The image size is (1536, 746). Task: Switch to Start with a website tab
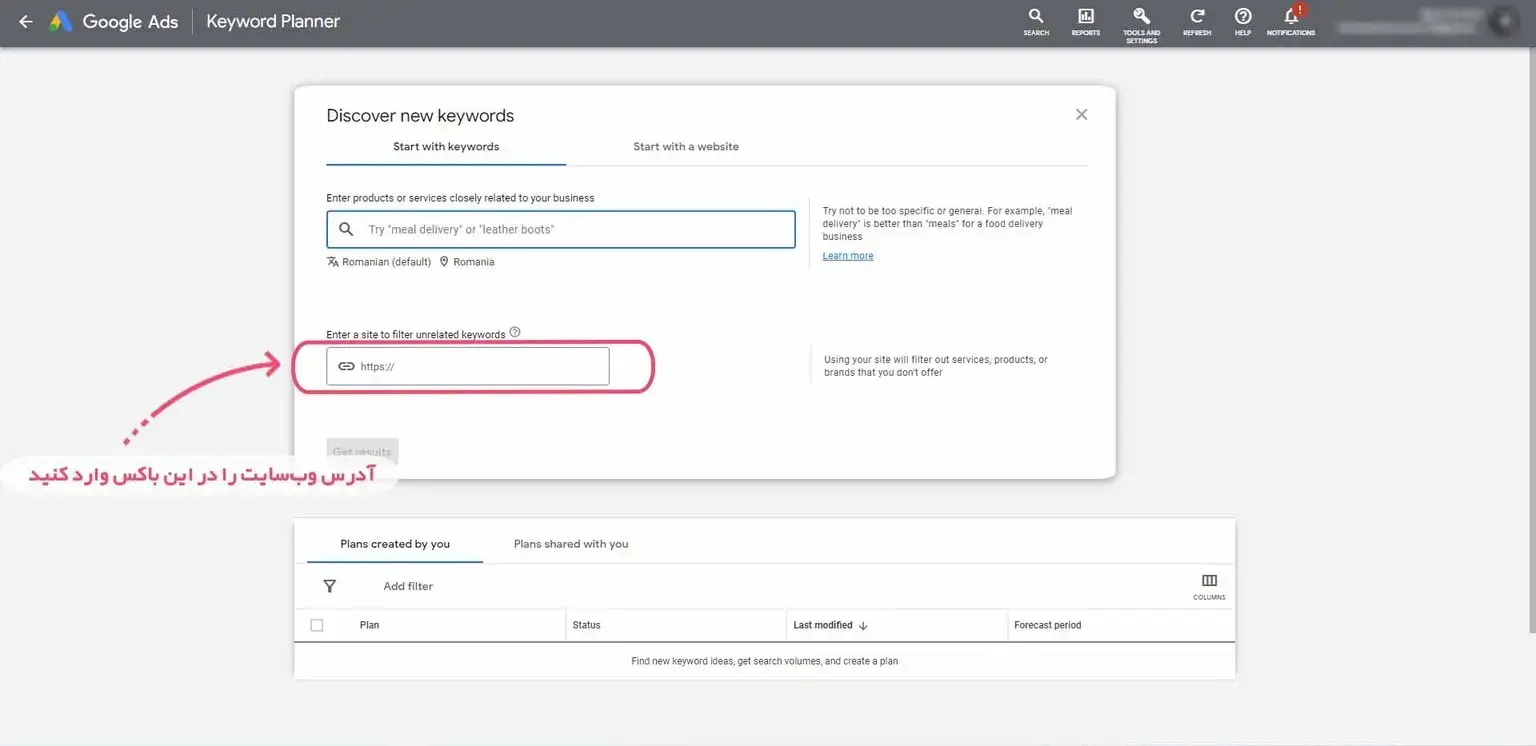click(x=686, y=146)
